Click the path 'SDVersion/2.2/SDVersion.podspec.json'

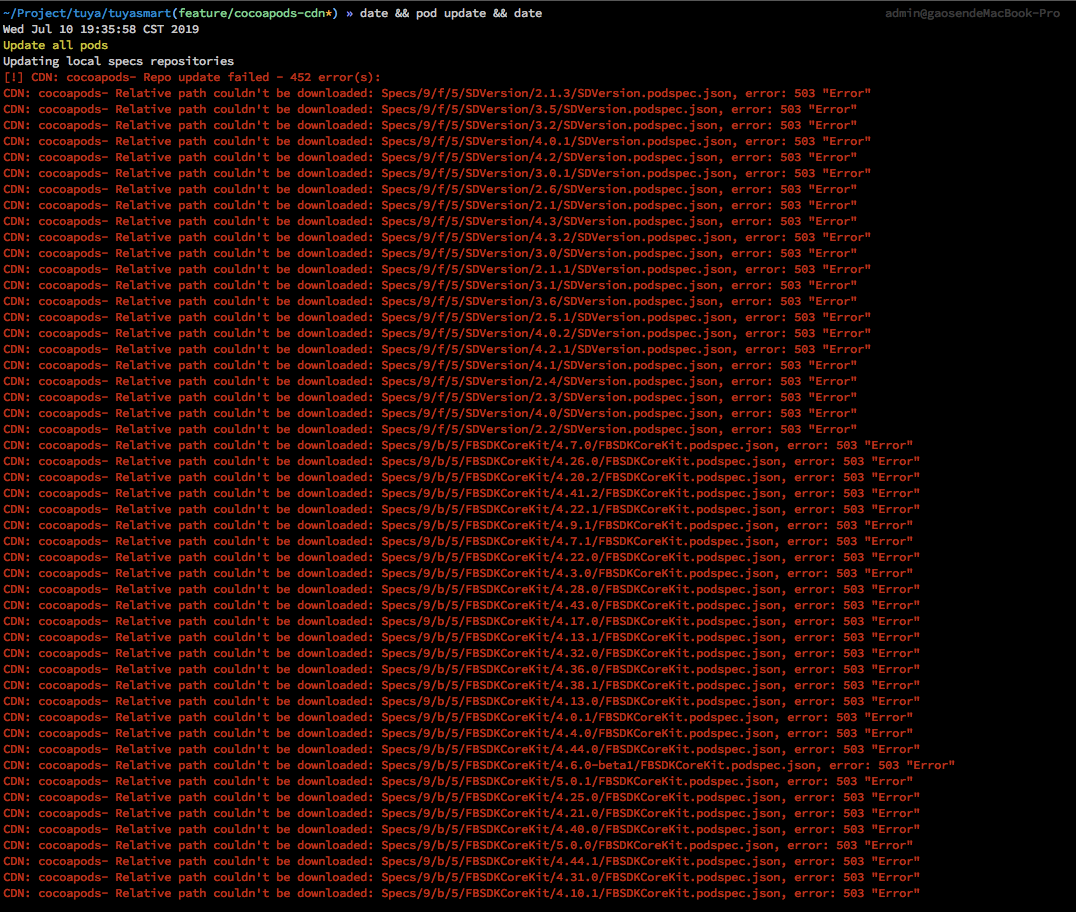click(592, 430)
